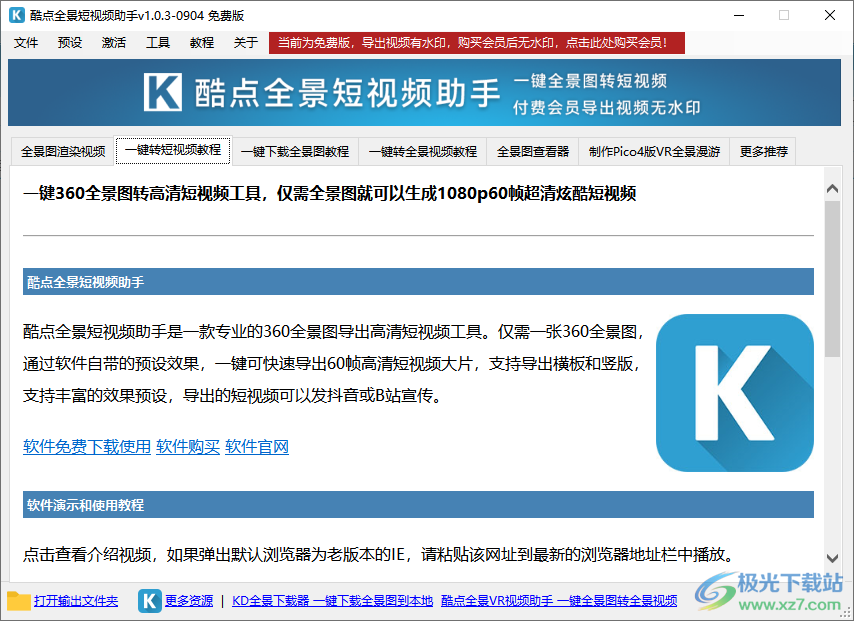Image resolution: width=854 pixels, height=621 pixels.
Task: Open the 教程 menu
Action: [201, 42]
